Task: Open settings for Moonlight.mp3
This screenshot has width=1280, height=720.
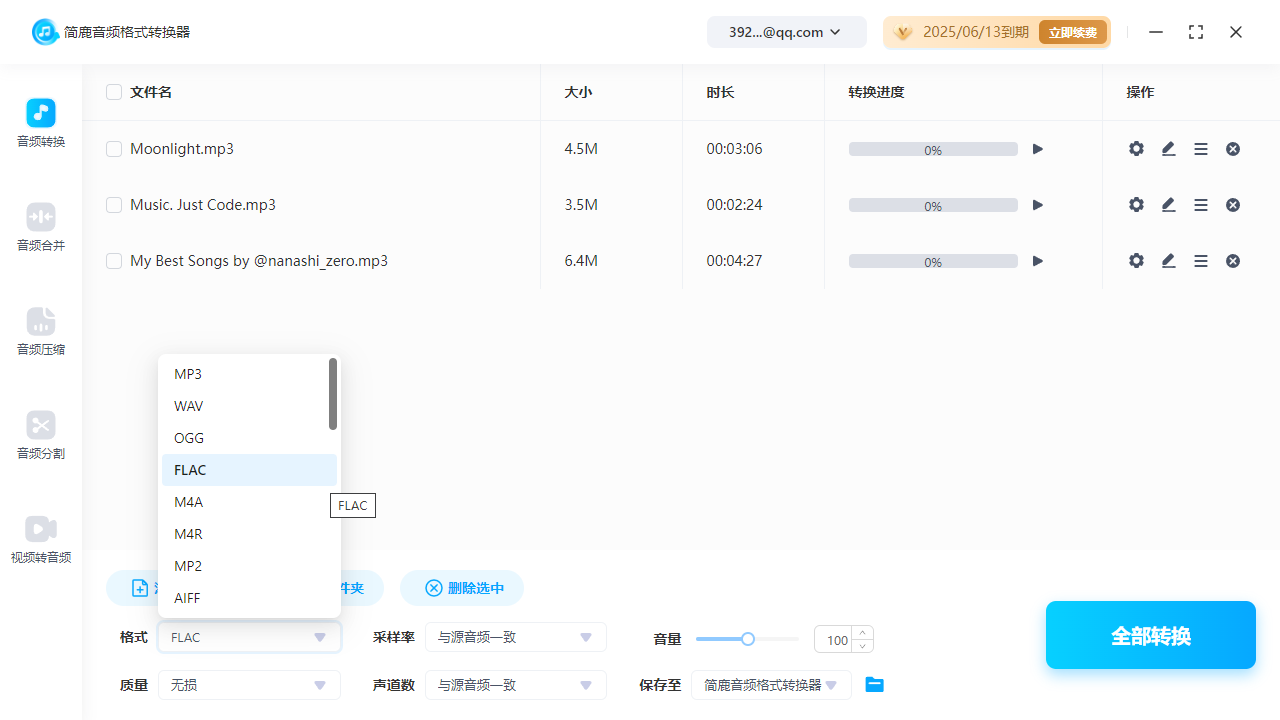Action: 1136,148
